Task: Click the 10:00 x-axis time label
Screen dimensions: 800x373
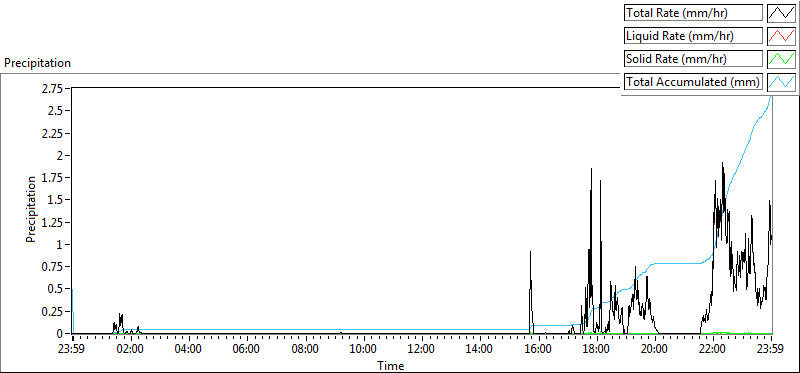Action: (364, 350)
